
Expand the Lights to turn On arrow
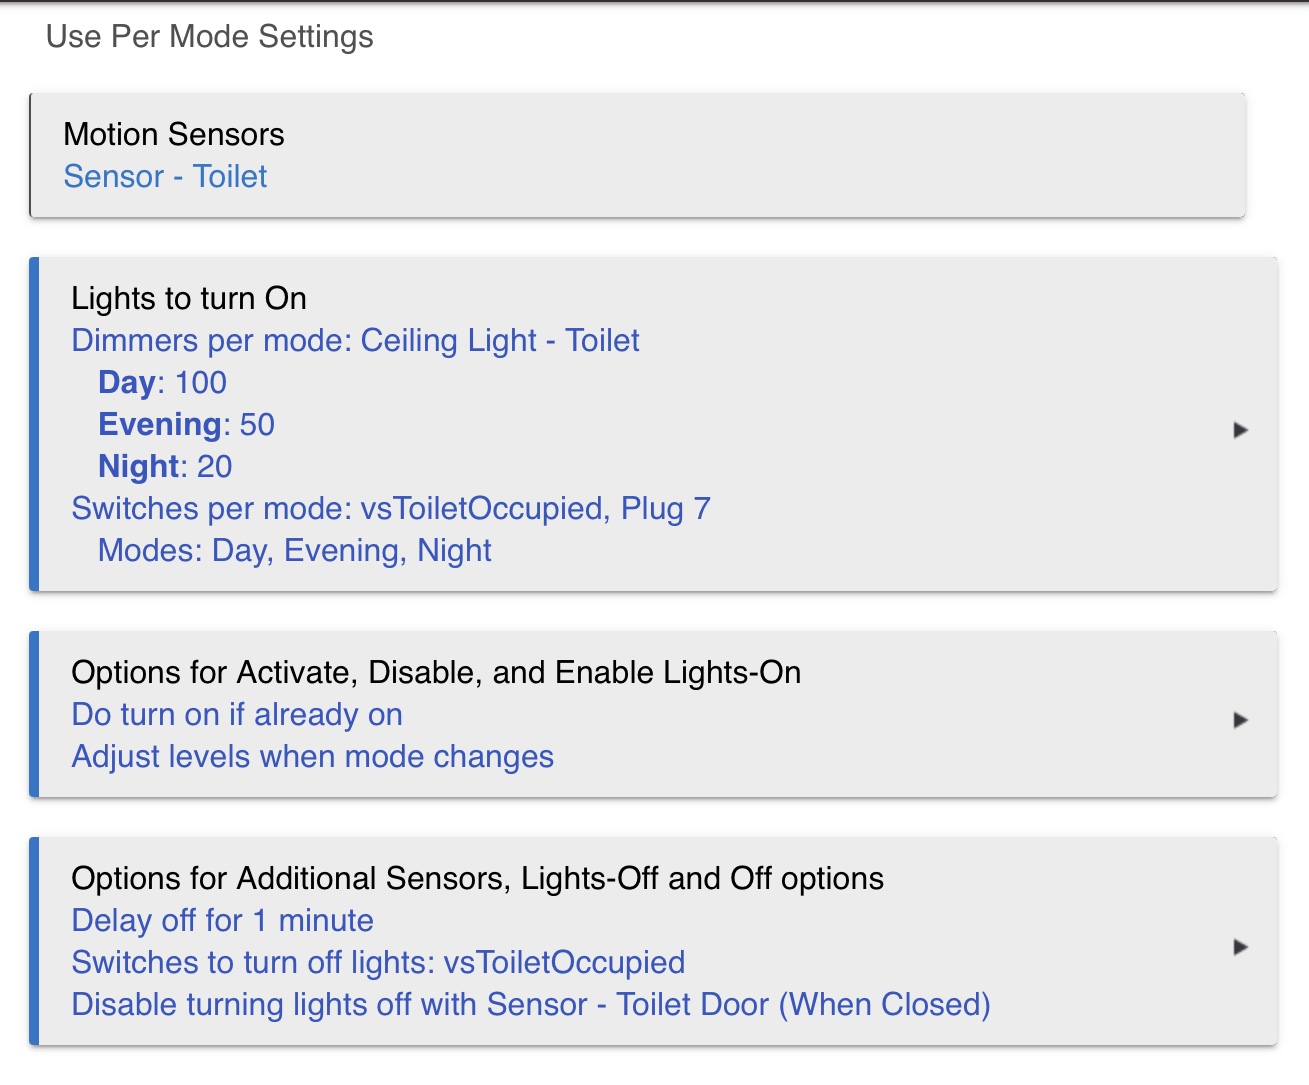[1240, 430]
